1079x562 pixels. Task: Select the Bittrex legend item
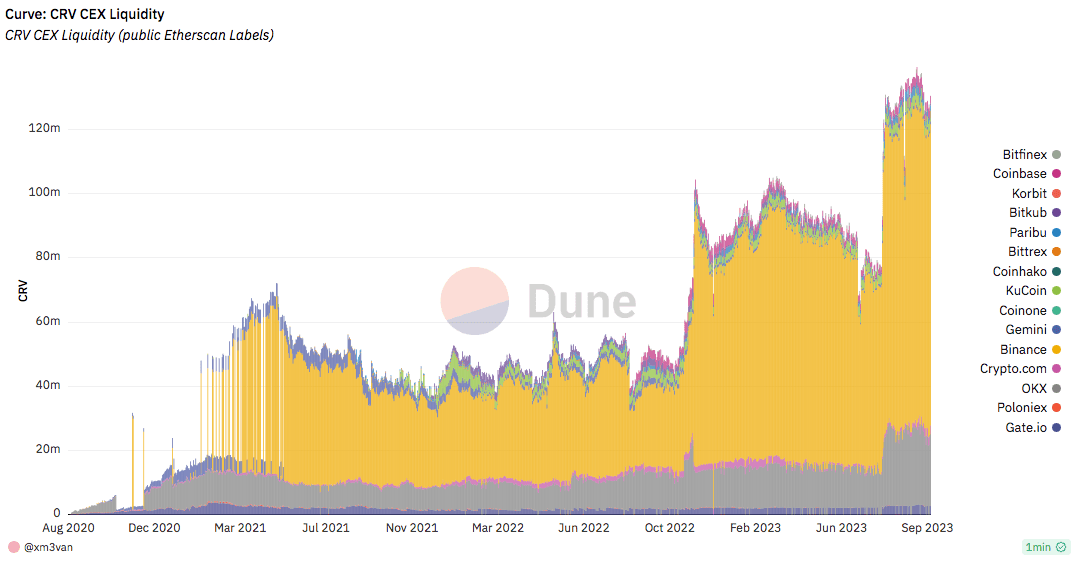1032,252
